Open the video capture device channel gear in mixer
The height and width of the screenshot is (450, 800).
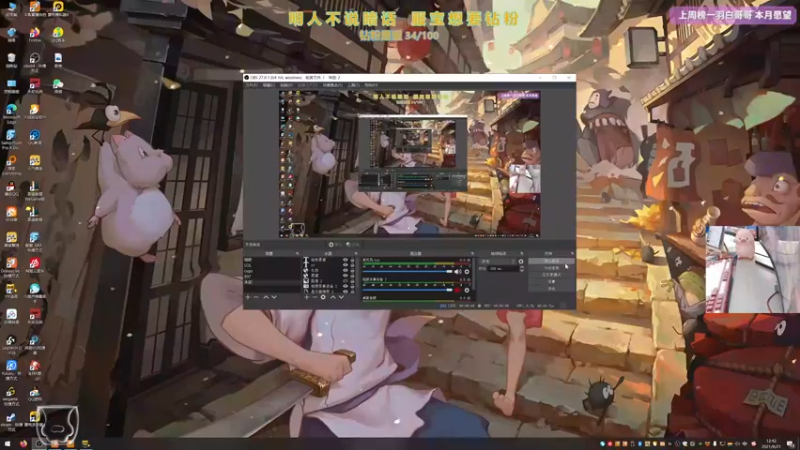click(x=467, y=290)
